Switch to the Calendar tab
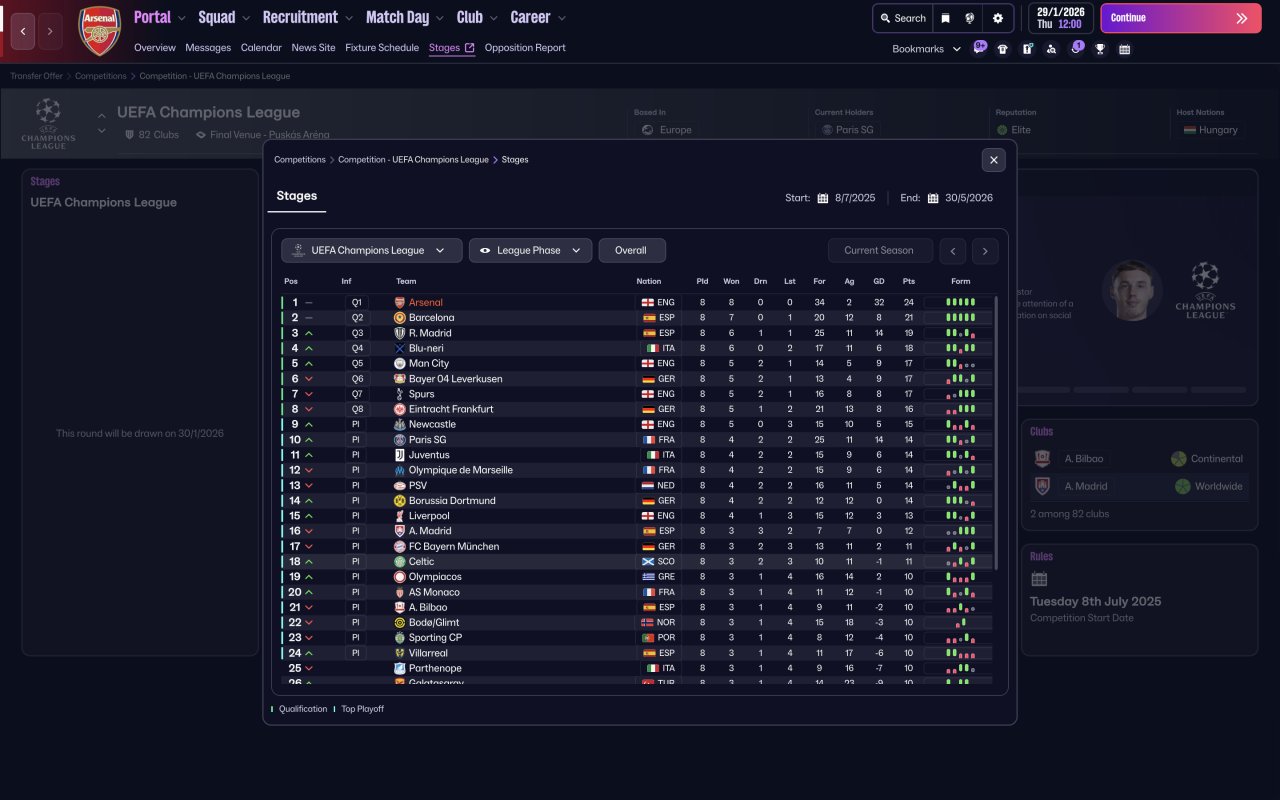Screen dimensions: 1280x800 click(x=261, y=48)
